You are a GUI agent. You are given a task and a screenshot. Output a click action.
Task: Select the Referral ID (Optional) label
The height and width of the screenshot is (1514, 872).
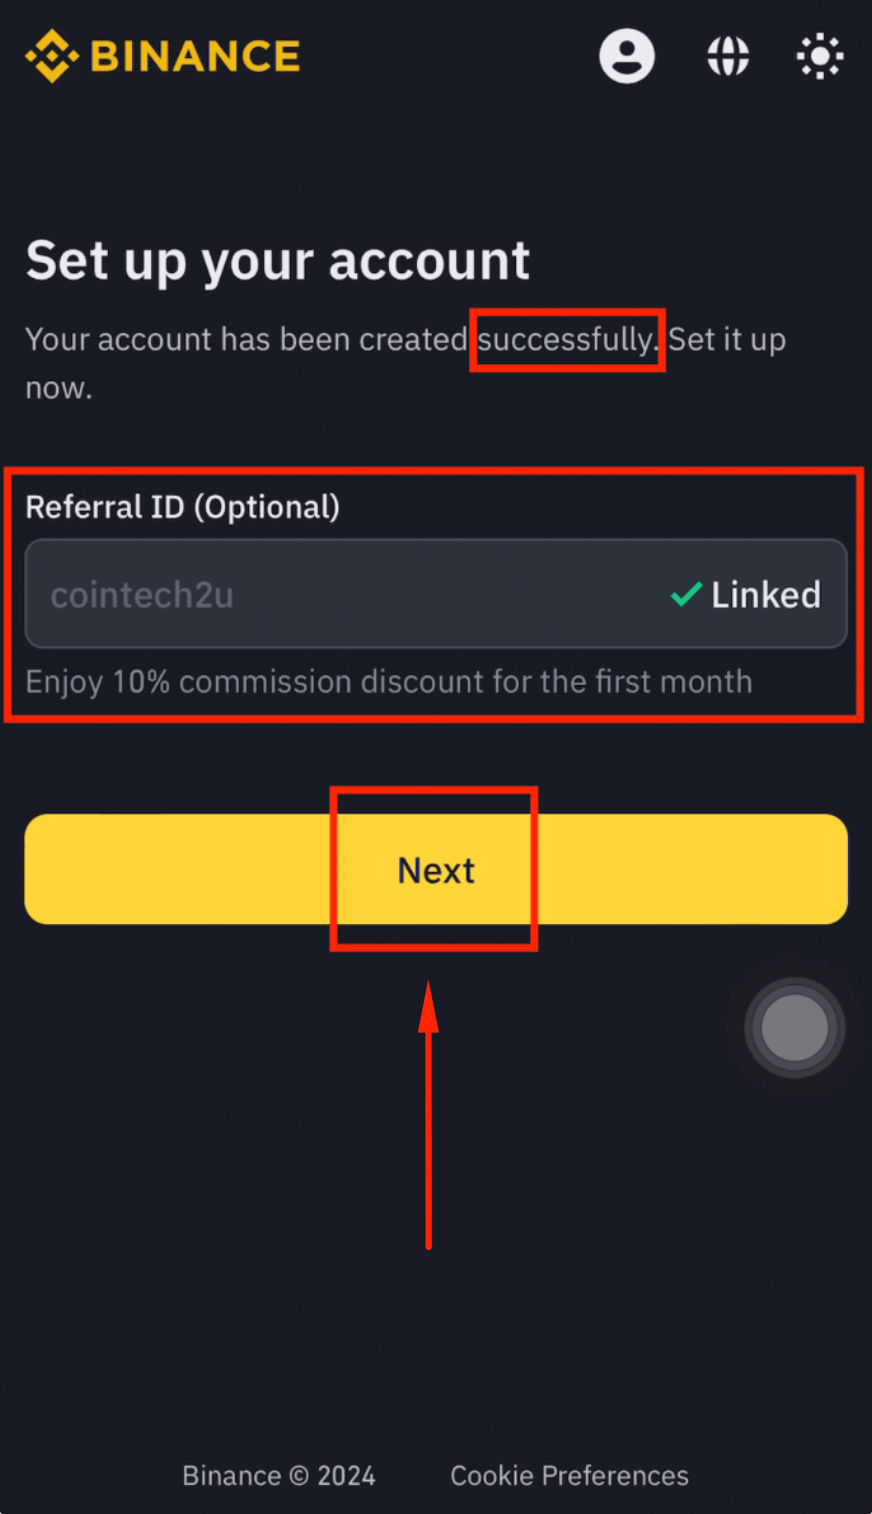(x=182, y=507)
